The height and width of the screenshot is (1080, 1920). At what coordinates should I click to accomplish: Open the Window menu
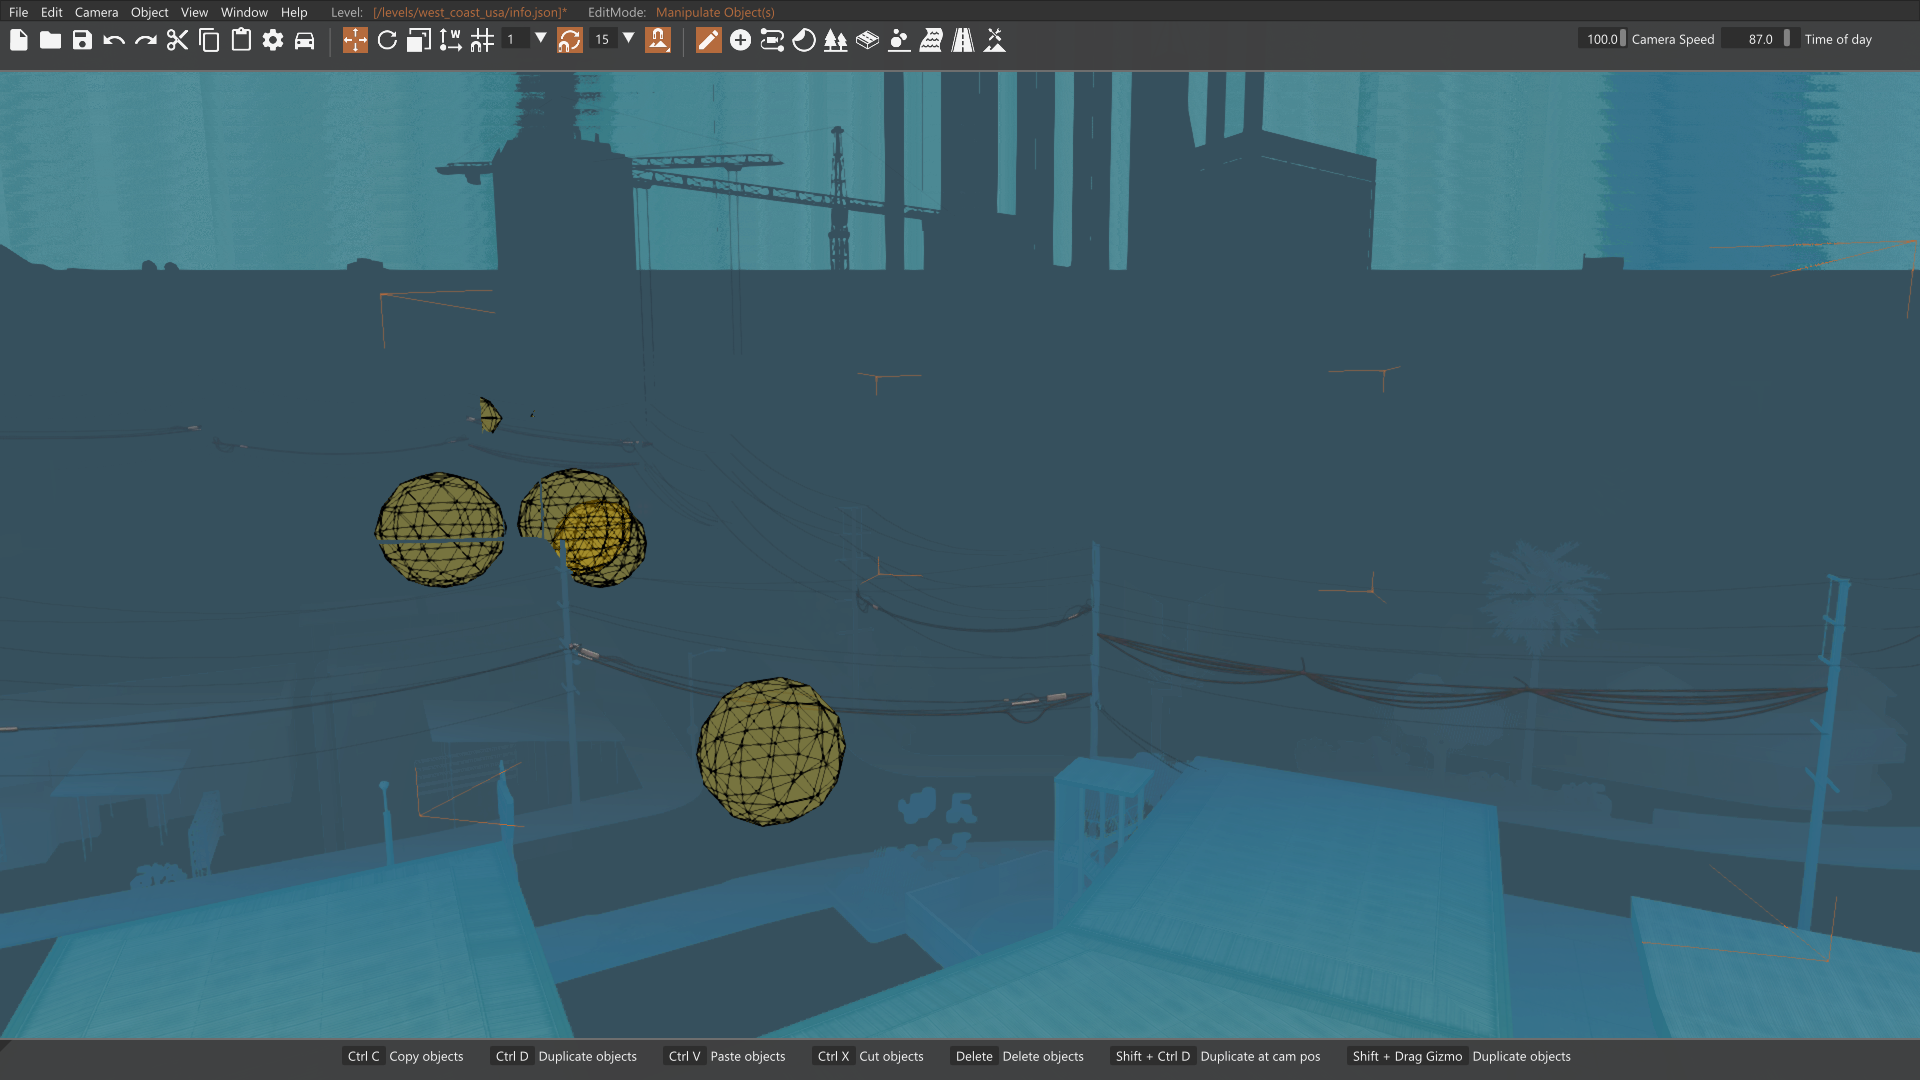point(244,12)
